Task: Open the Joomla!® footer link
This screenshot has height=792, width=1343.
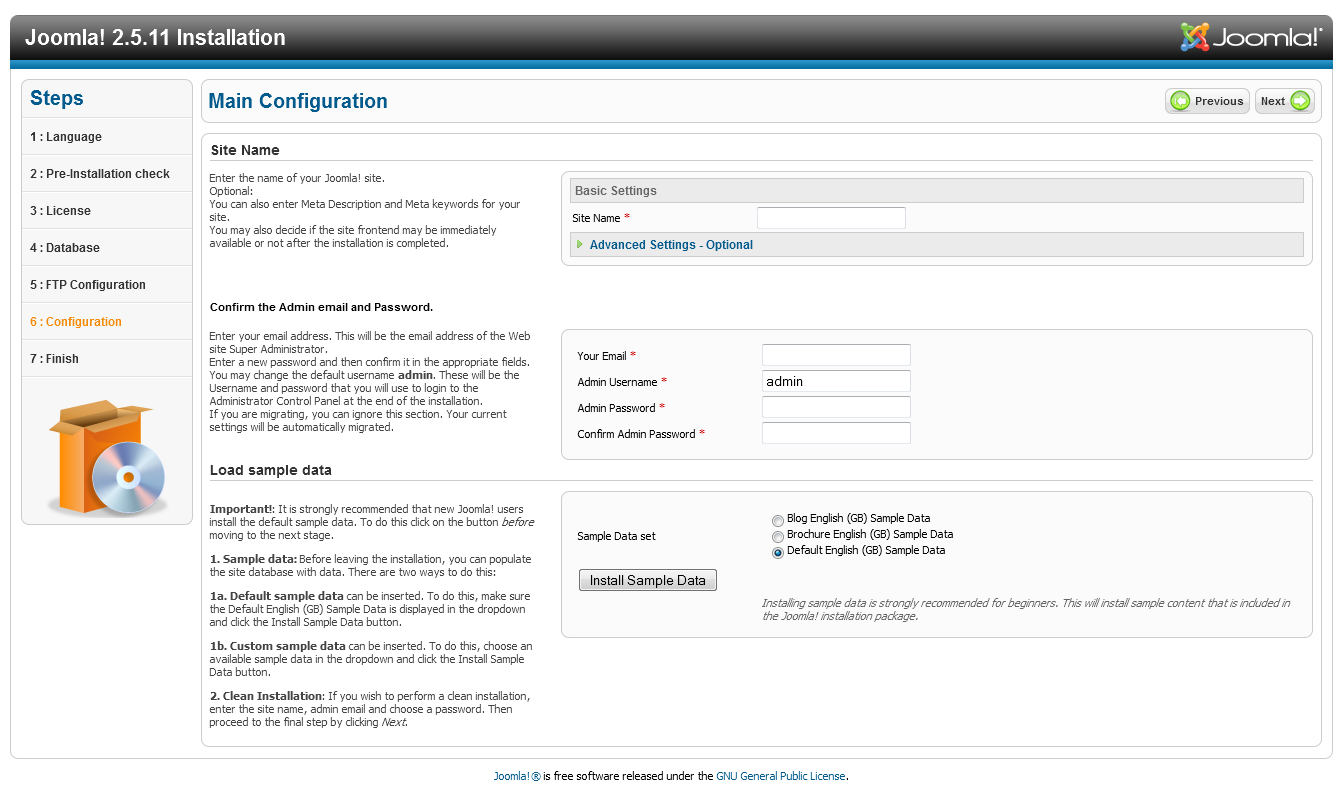Action: point(517,776)
